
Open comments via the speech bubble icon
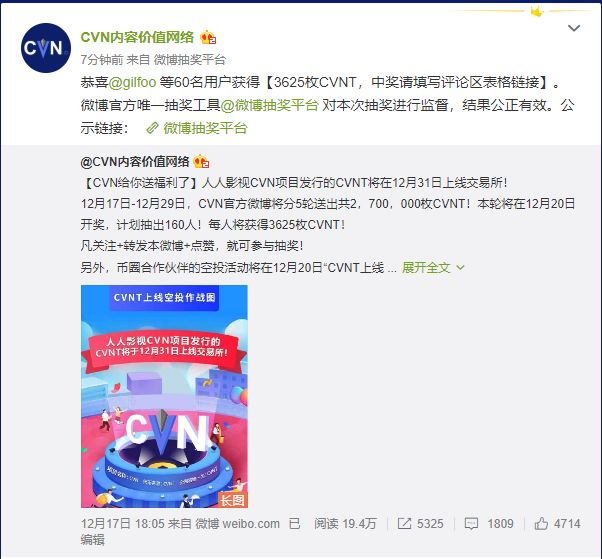pos(471,524)
